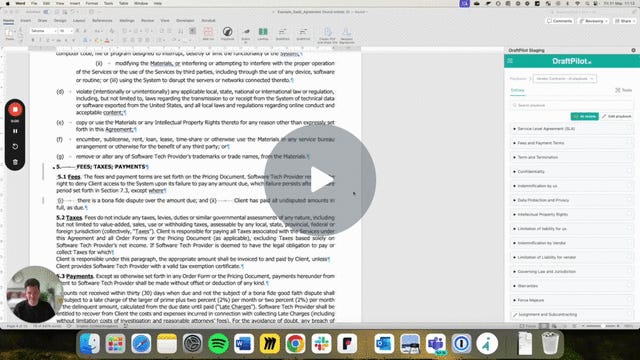Open the References ribbon tab

tap(102, 20)
